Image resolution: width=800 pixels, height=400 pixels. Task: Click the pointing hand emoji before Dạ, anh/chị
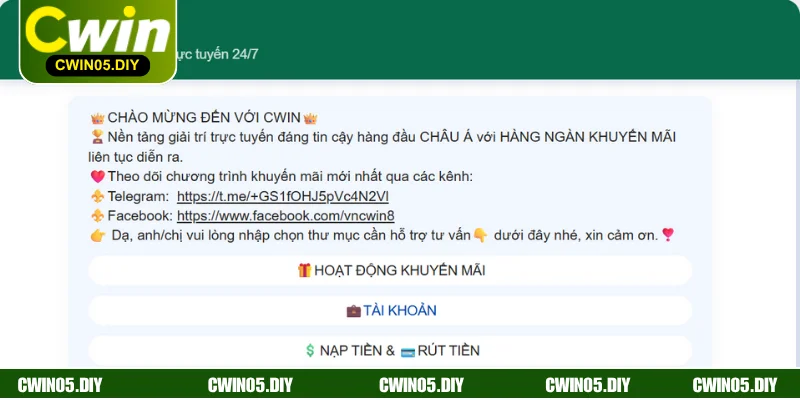[97, 235]
